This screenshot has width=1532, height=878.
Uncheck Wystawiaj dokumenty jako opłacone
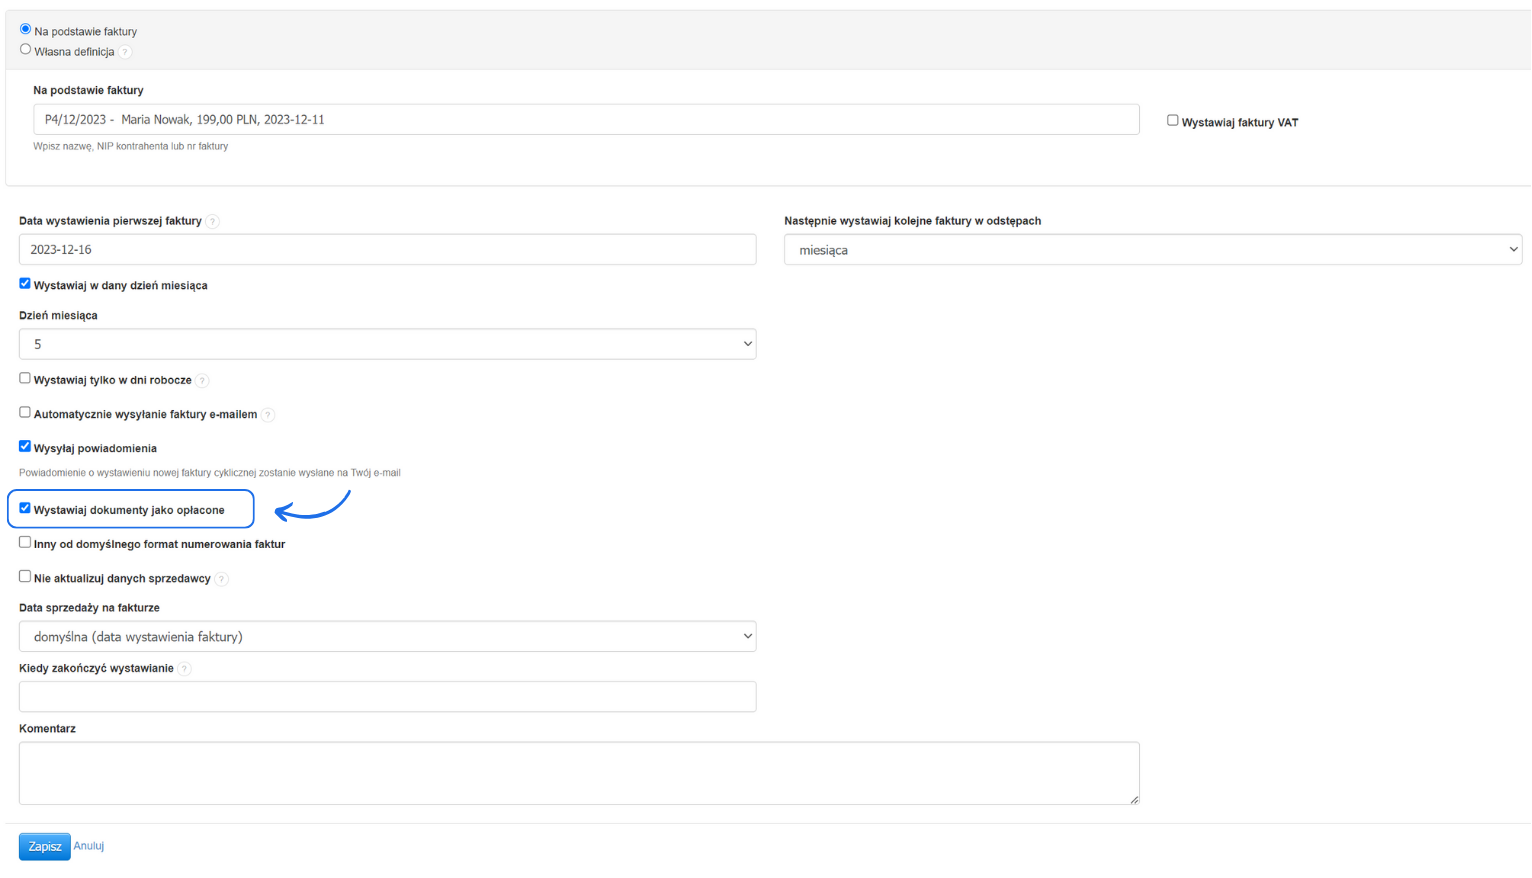(x=25, y=508)
